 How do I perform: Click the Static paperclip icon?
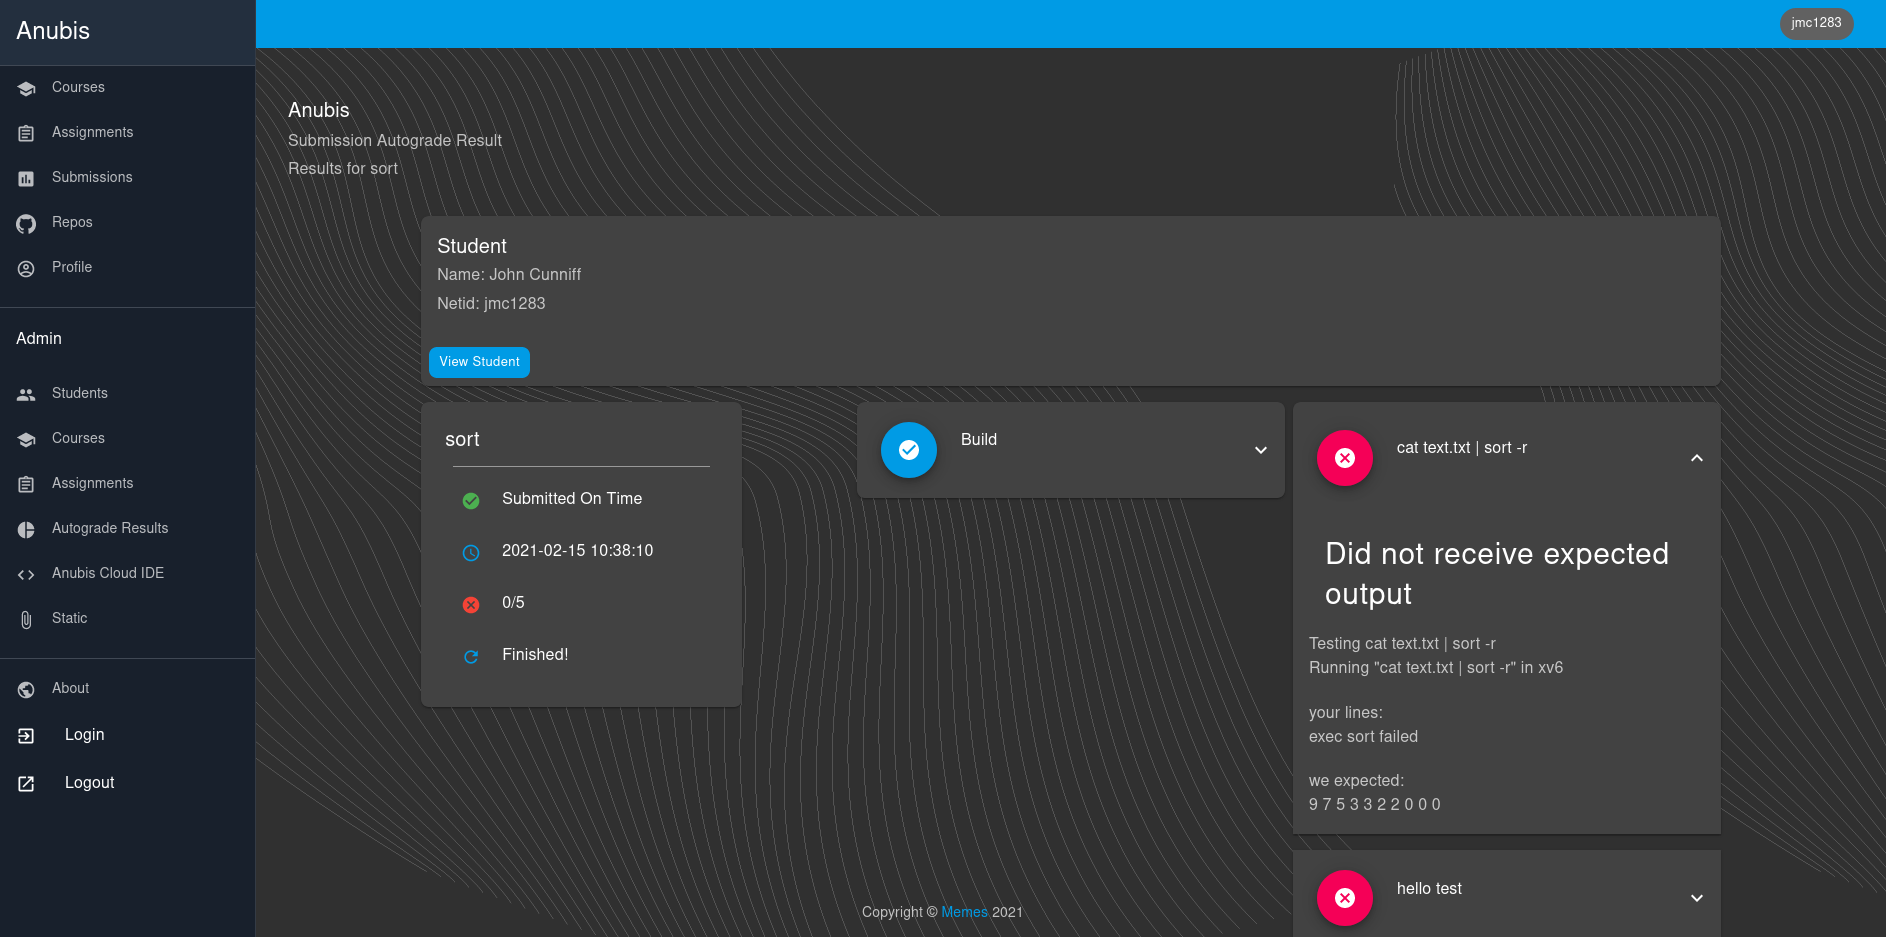[x=26, y=619]
